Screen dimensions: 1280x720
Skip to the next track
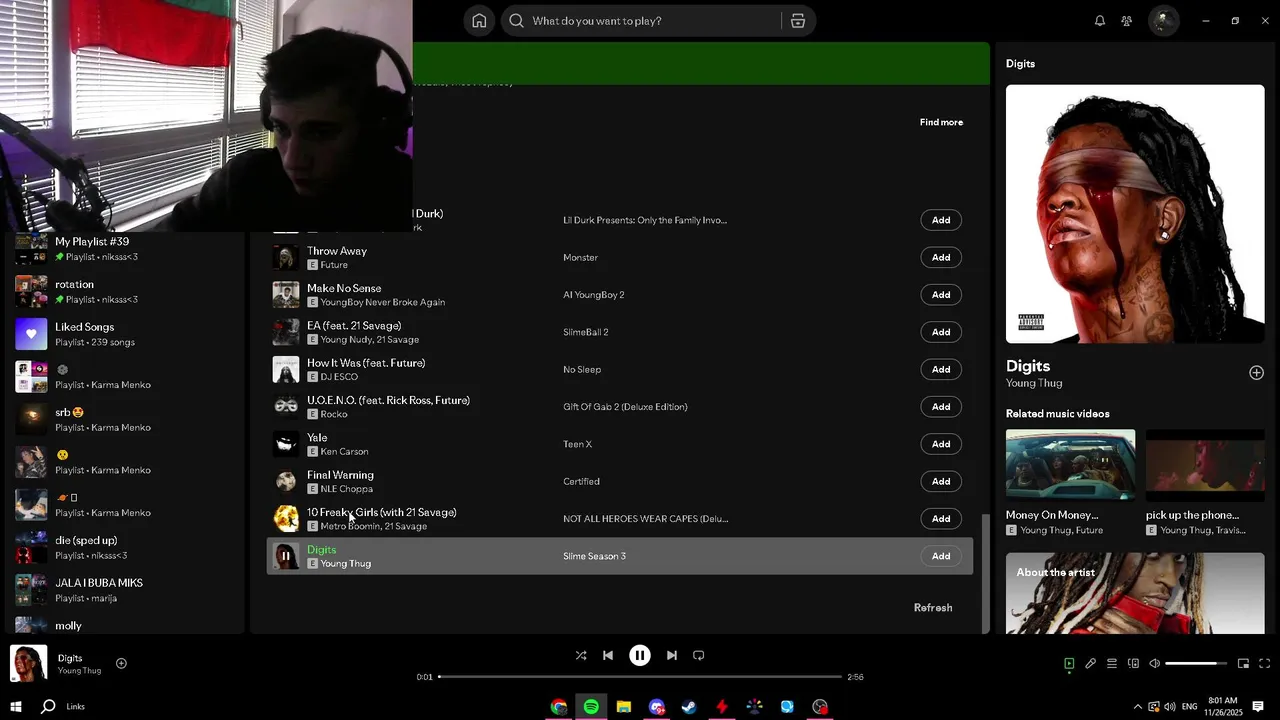point(672,656)
